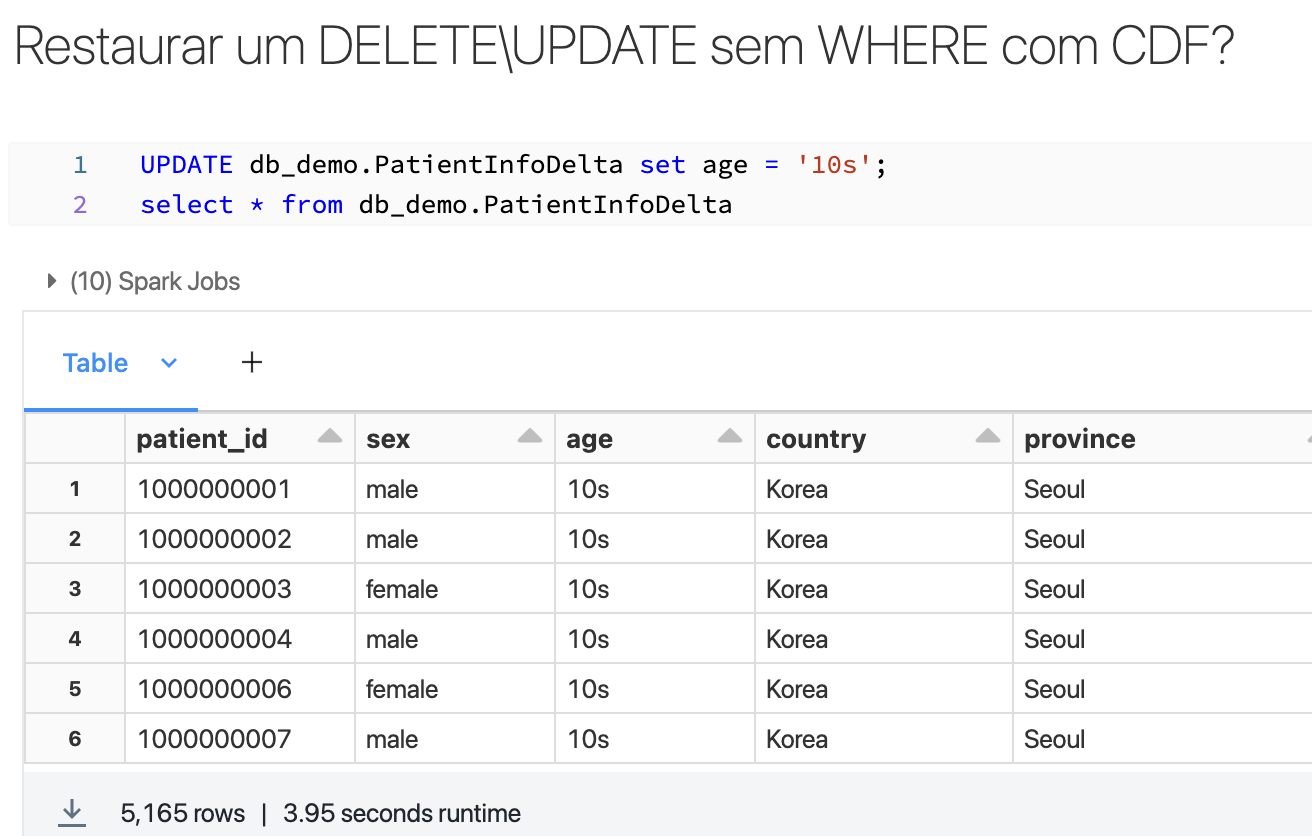Screen dimensions: 1312x836
Task: Click the sort arrow for sex column
Action: (530, 436)
